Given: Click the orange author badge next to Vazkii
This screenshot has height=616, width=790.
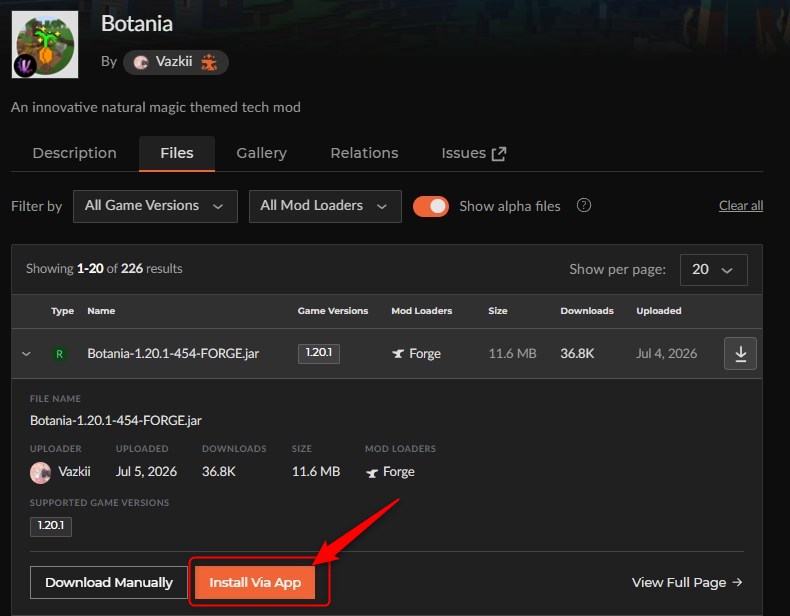Looking at the screenshot, I should click(209, 62).
